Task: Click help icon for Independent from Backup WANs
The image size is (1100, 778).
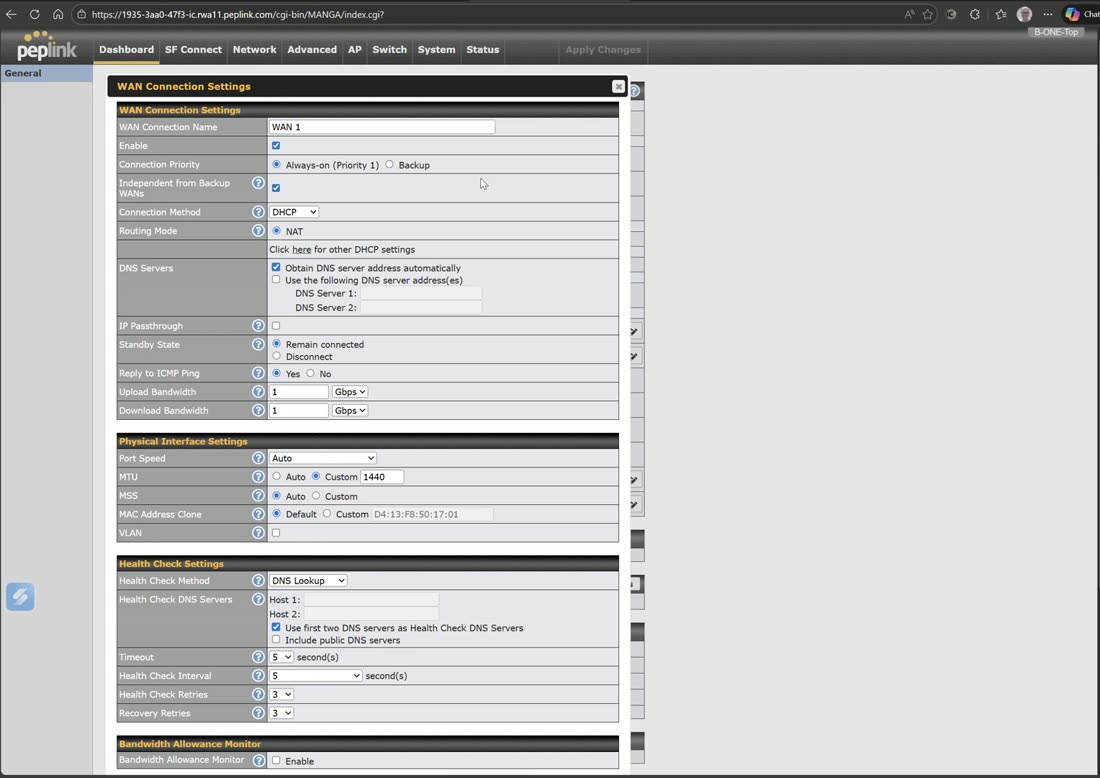Action: click(x=258, y=183)
